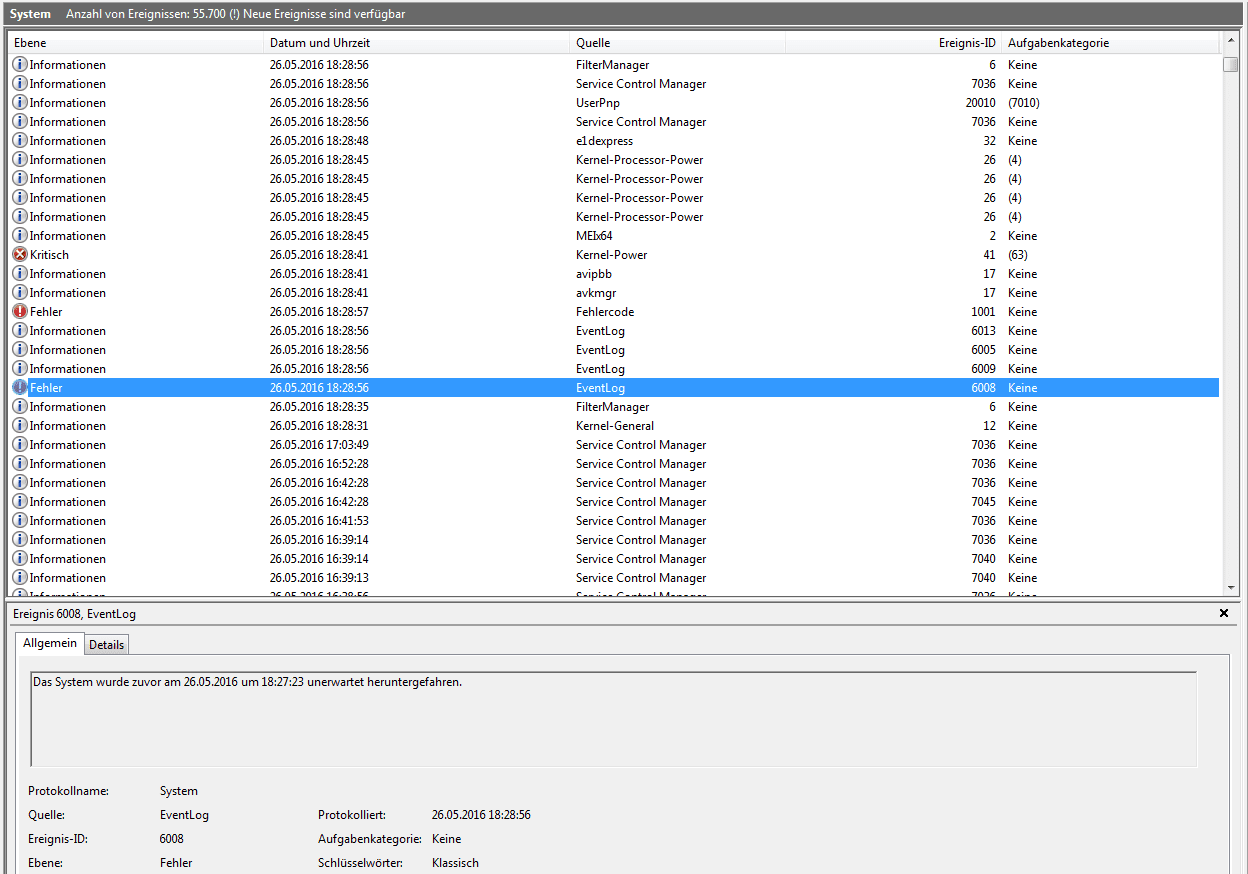Screen dimensions: 1248x874
Task: Click the date 26.05.2016 16:52:28
Action: tap(319, 464)
